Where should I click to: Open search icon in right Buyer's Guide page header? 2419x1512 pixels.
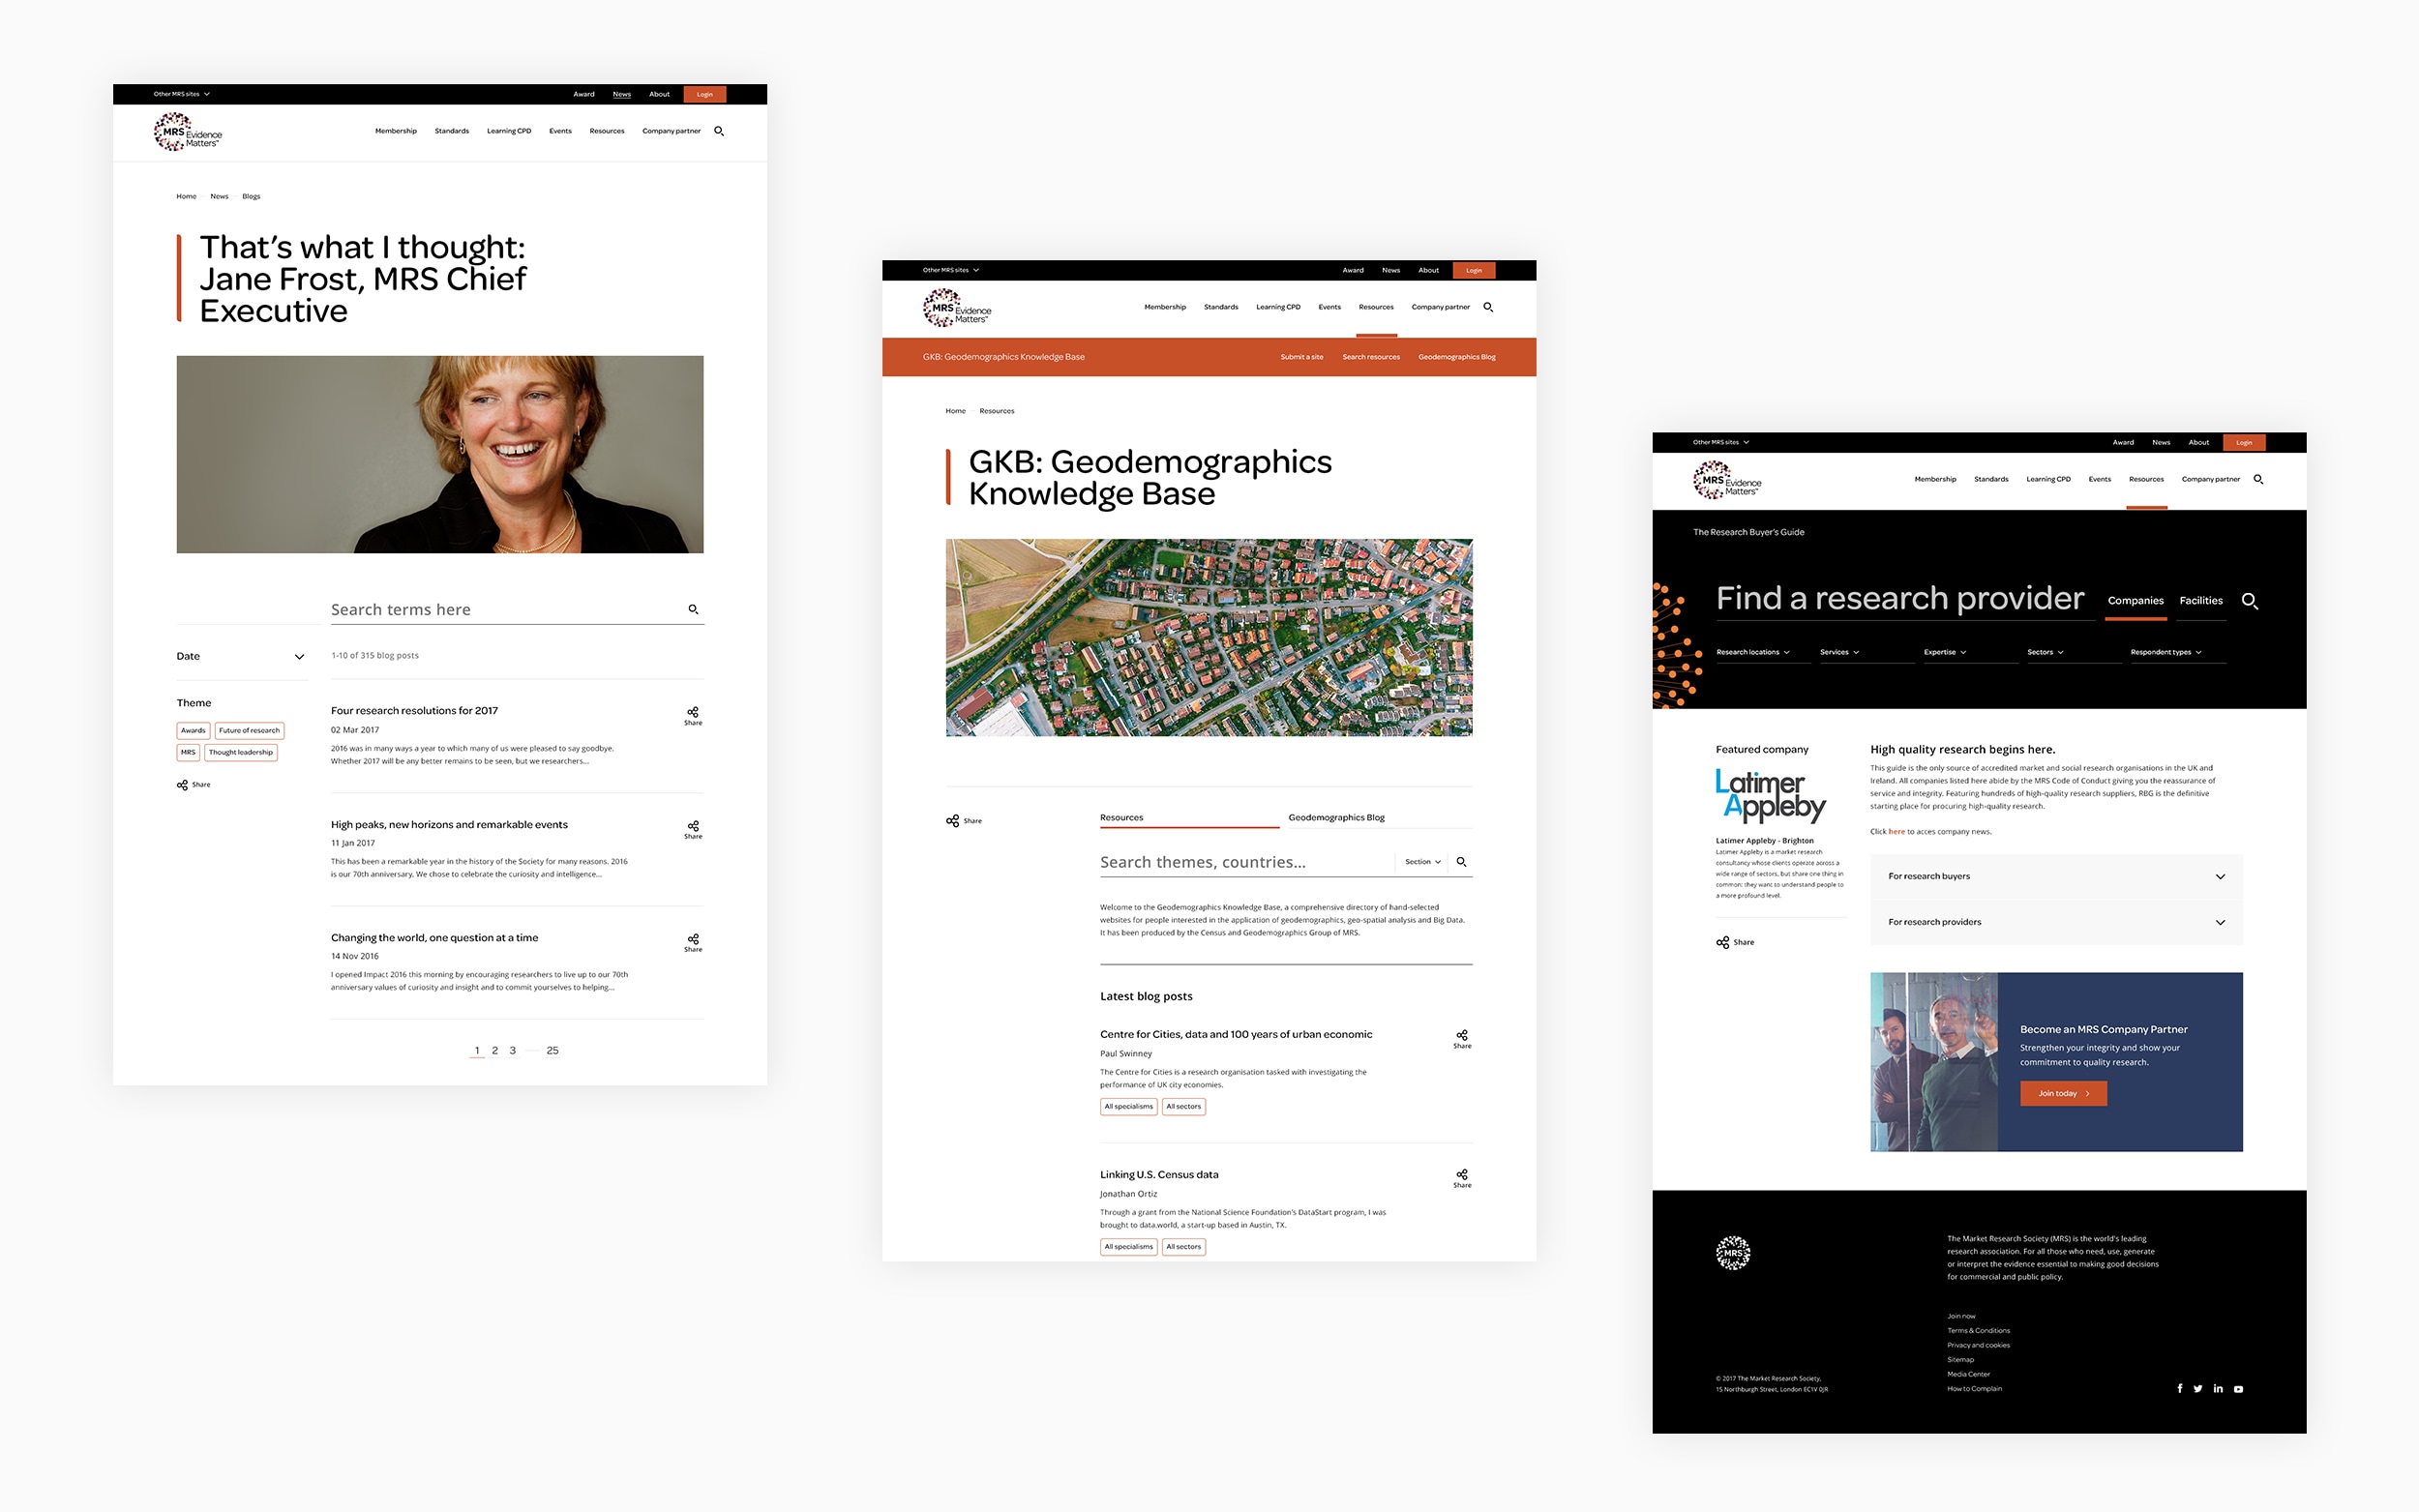click(2257, 479)
